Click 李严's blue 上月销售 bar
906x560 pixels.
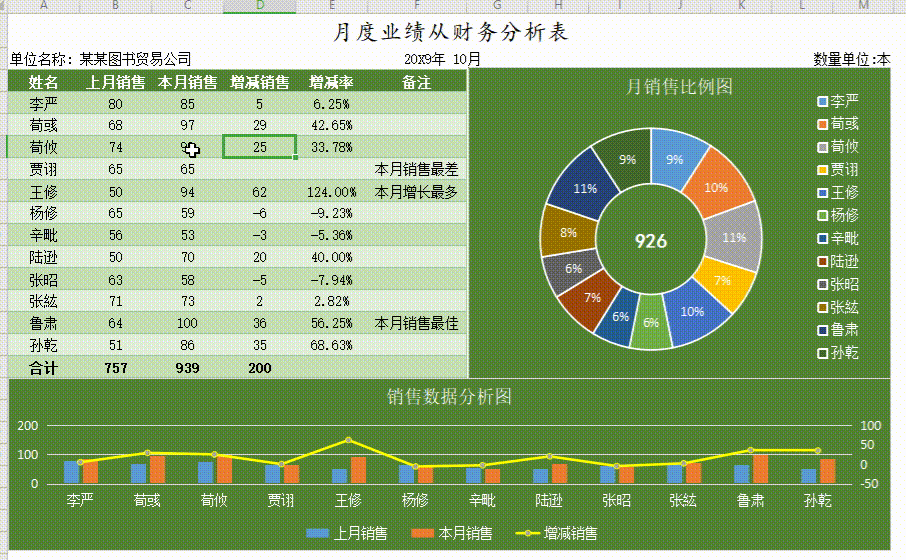(72, 472)
